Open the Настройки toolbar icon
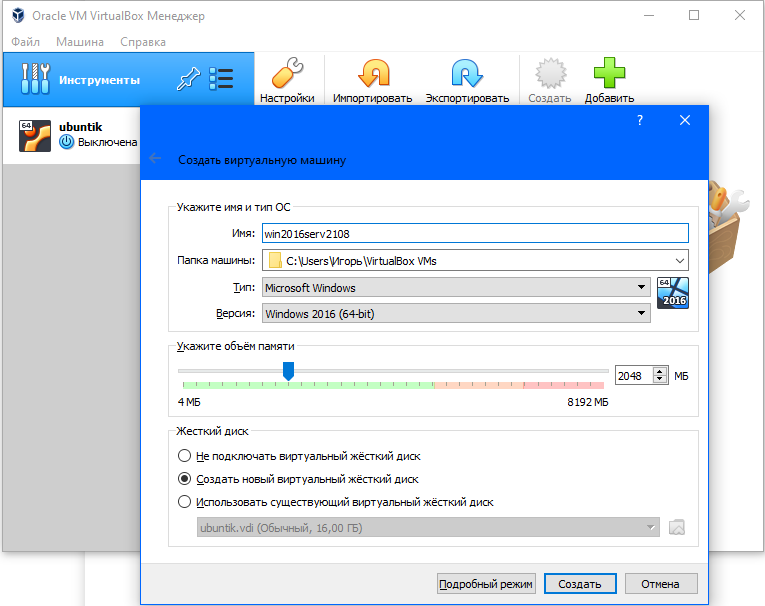Screen dimensions: 765x606 click(287, 73)
